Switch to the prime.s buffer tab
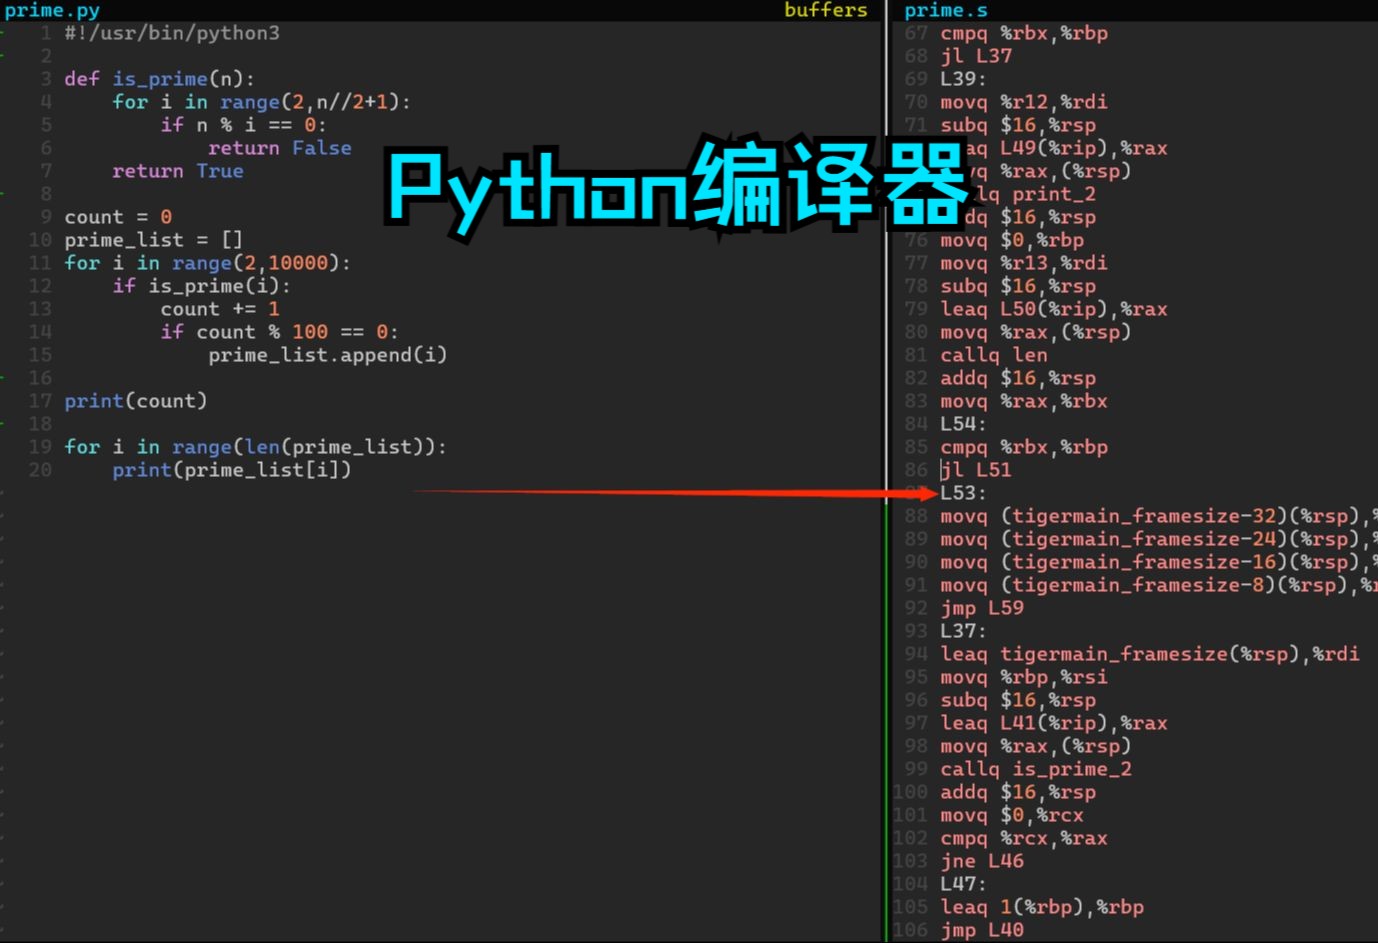Image resolution: width=1378 pixels, height=943 pixels. click(946, 10)
